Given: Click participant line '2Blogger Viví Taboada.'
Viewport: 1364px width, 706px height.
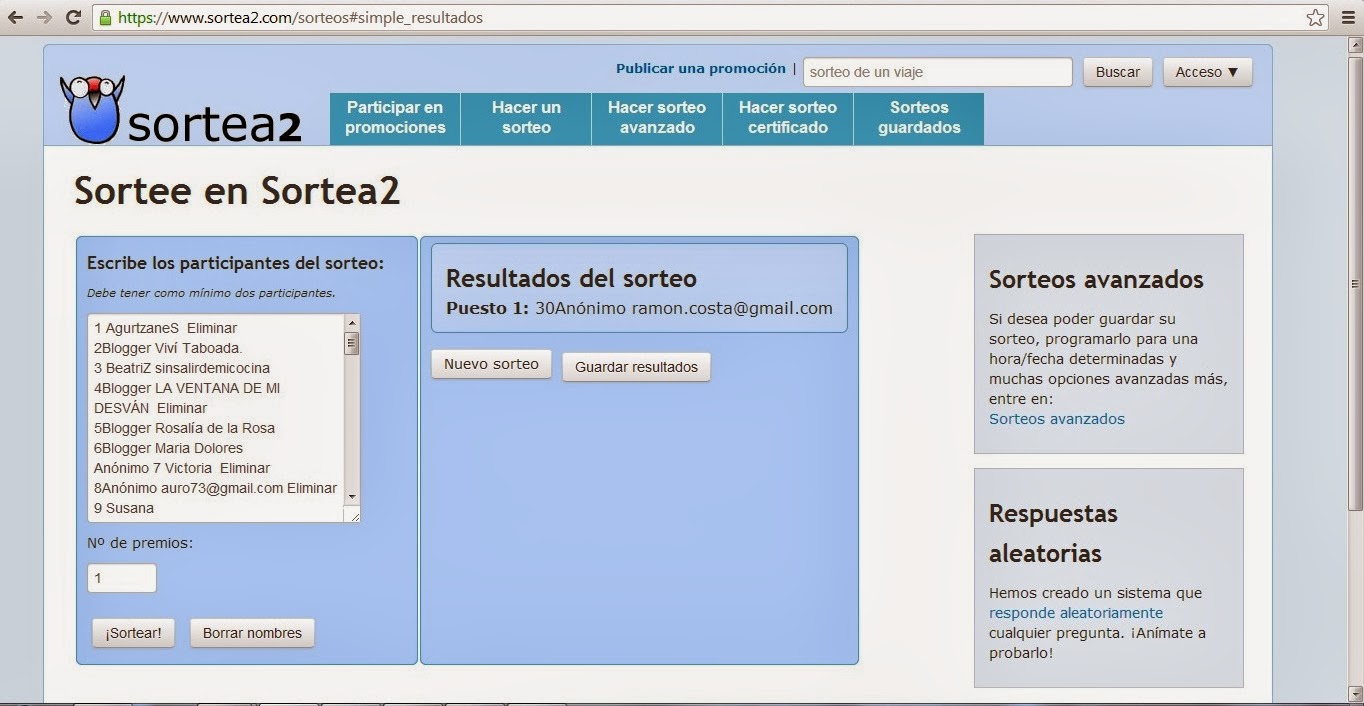Looking at the screenshot, I should pos(168,348).
